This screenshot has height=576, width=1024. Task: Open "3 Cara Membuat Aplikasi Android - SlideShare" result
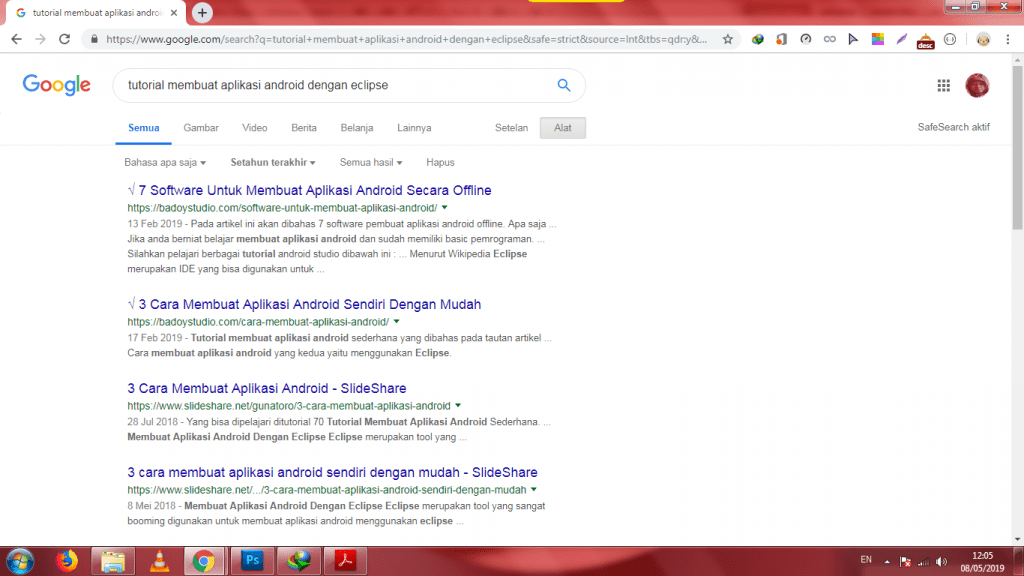[x=266, y=389]
